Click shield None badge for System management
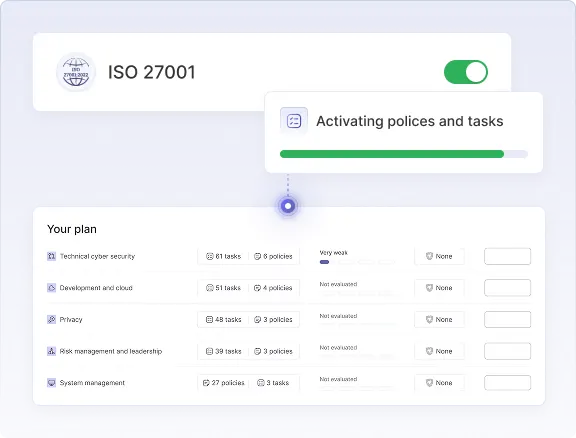The height and width of the screenshot is (438, 576). point(439,383)
